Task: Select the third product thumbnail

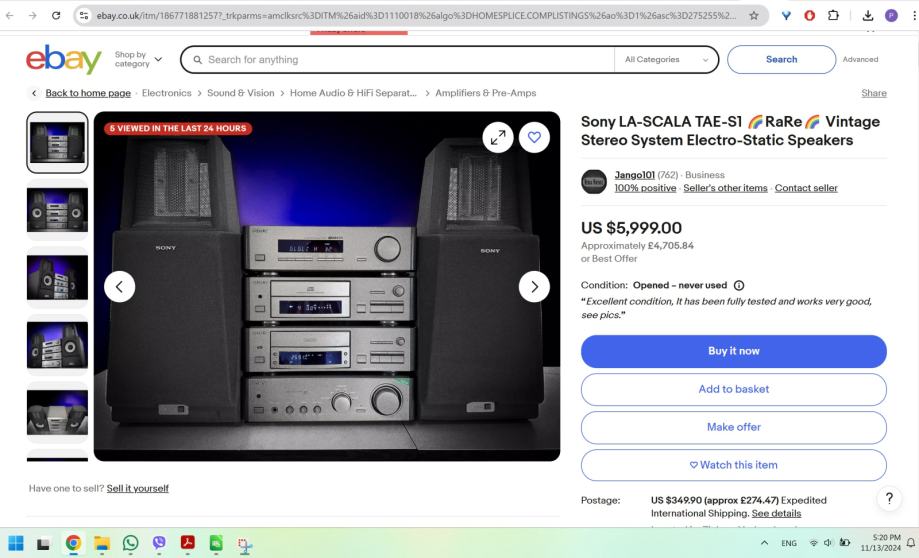Action: 57,278
